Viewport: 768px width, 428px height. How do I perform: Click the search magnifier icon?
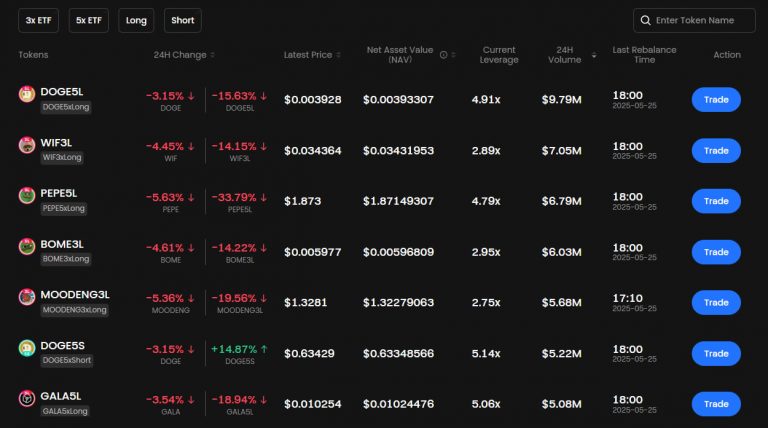(646, 20)
